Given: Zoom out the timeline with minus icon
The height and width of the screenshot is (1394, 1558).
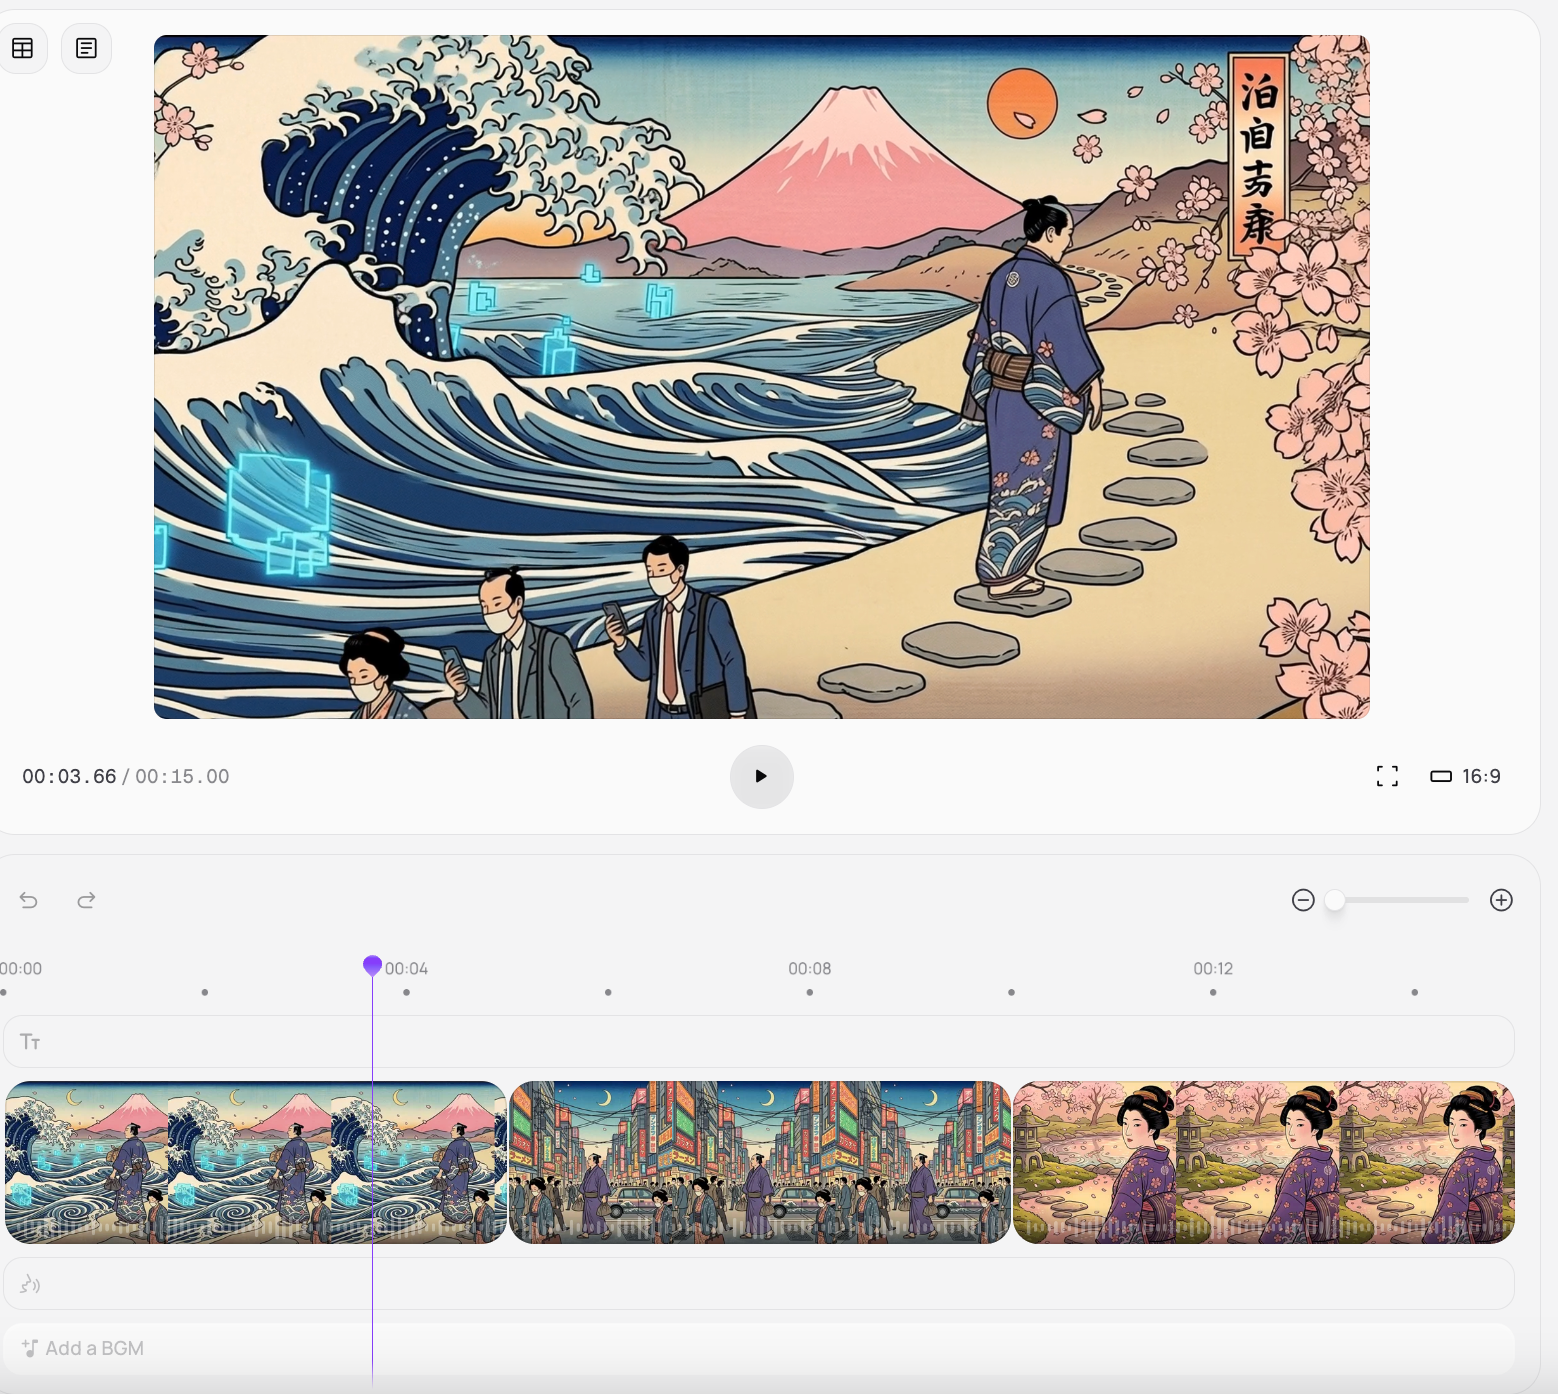Looking at the screenshot, I should click(x=1303, y=900).
